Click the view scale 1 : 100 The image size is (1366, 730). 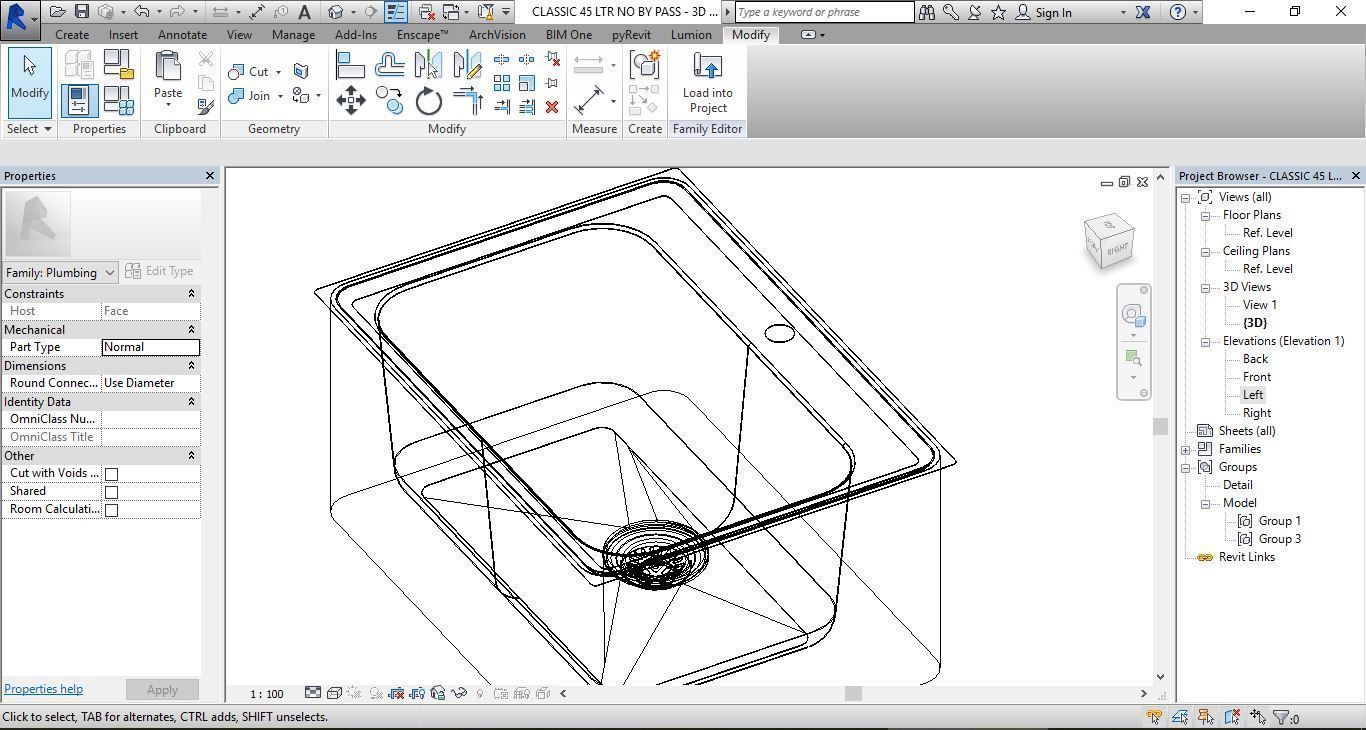coord(267,693)
